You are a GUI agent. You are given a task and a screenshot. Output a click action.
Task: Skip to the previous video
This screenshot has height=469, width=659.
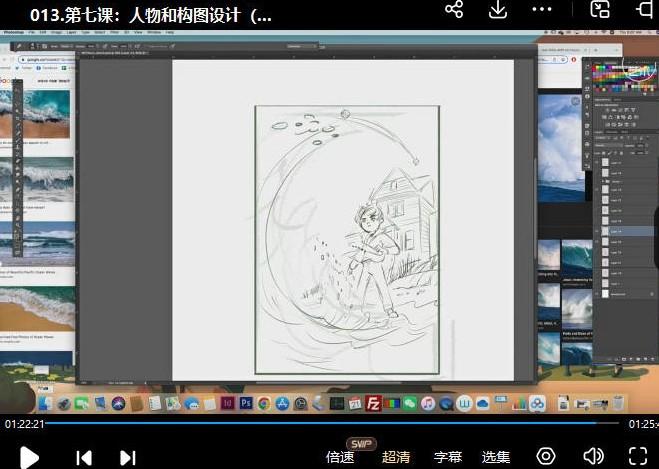(84, 457)
